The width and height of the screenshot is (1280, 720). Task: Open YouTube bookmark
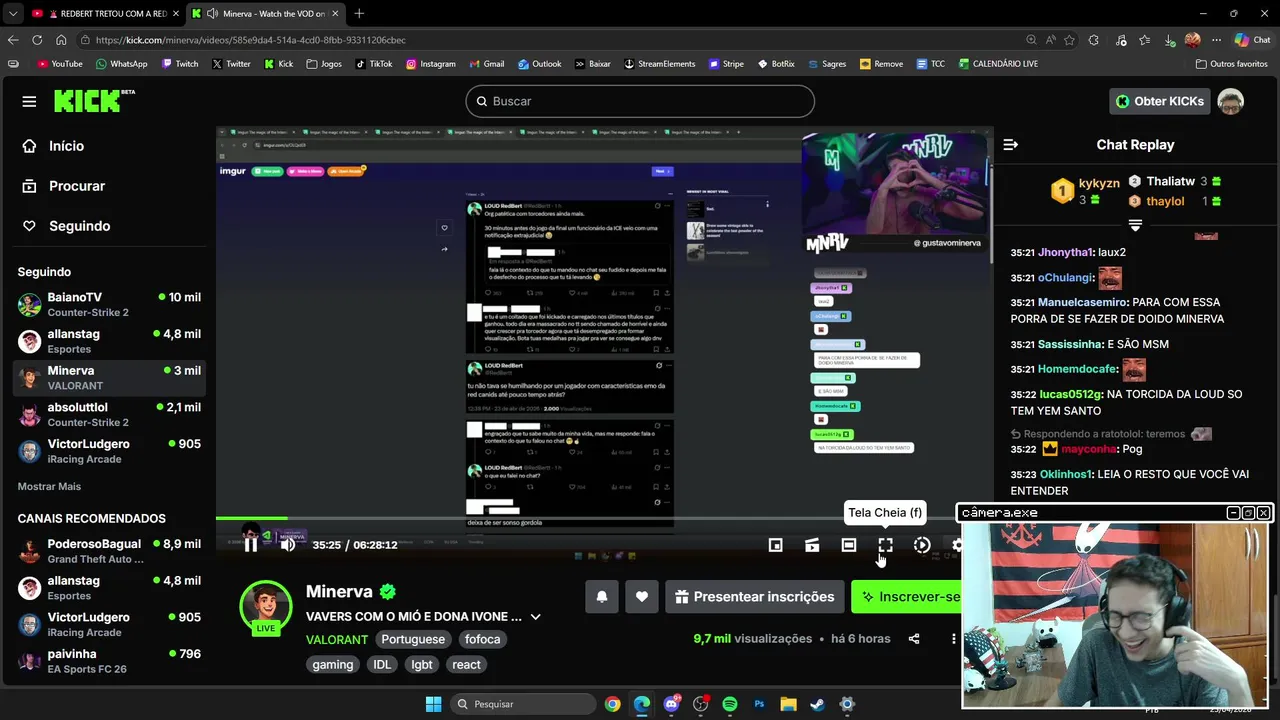(60, 64)
